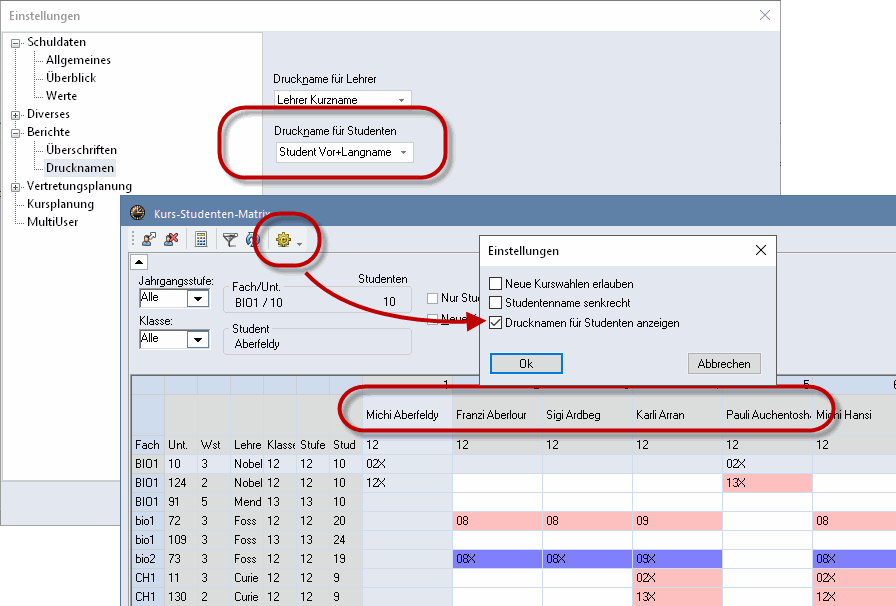Expand the Diverses tree node
896x606 pixels.
pos(15,115)
